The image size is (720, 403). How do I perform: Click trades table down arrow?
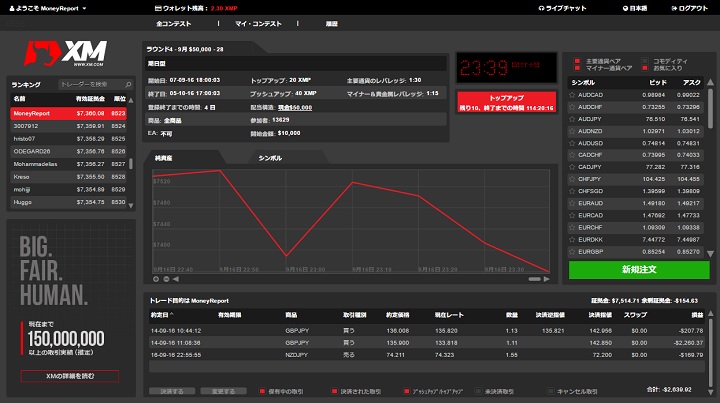(711, 392)
